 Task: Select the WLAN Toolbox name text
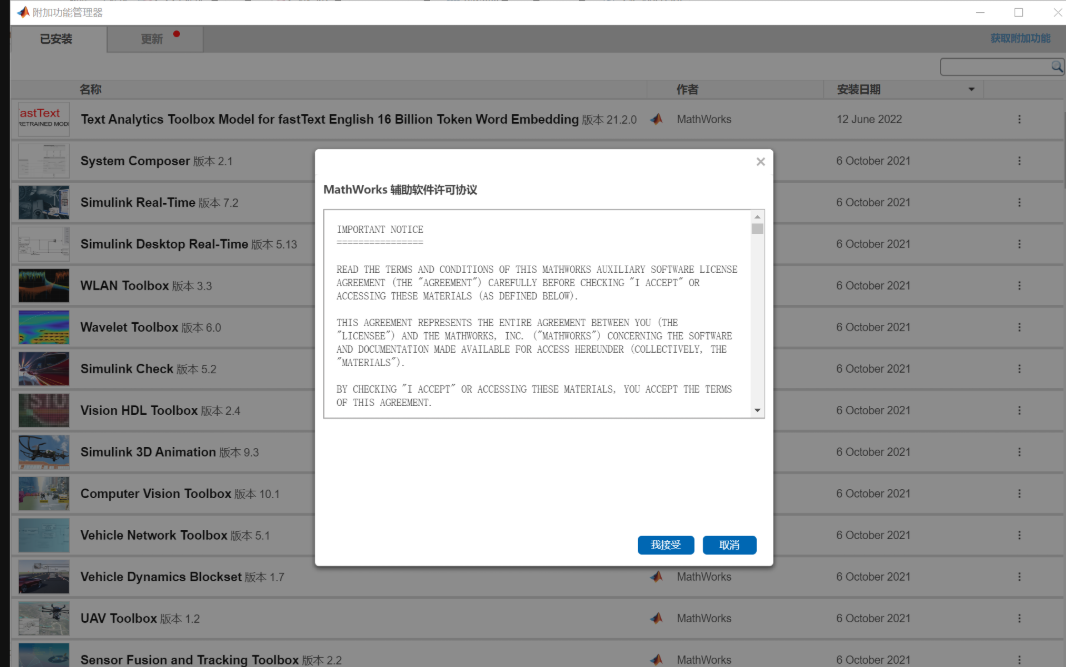coord(124,286)
